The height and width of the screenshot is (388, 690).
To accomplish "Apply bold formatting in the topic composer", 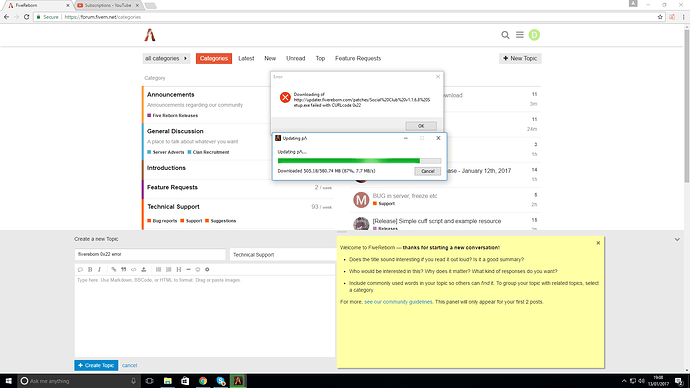I will click(x=90, y=269).
